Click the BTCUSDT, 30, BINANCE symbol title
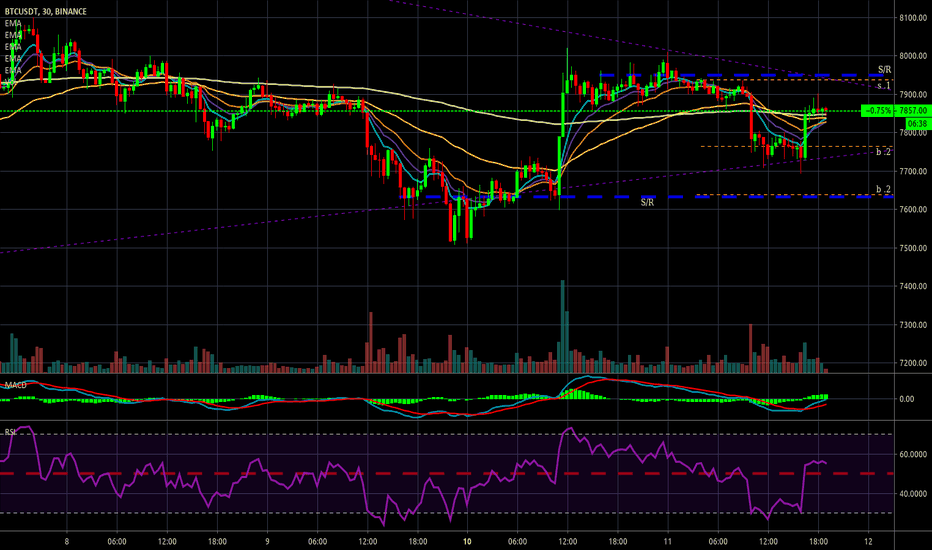The height and width of the screenshot is (550, 932). click(45, 11)
